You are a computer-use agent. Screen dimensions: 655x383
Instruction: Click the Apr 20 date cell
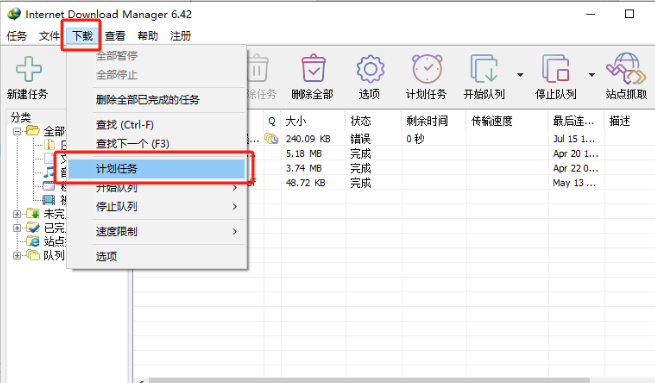tap(576, 154)
